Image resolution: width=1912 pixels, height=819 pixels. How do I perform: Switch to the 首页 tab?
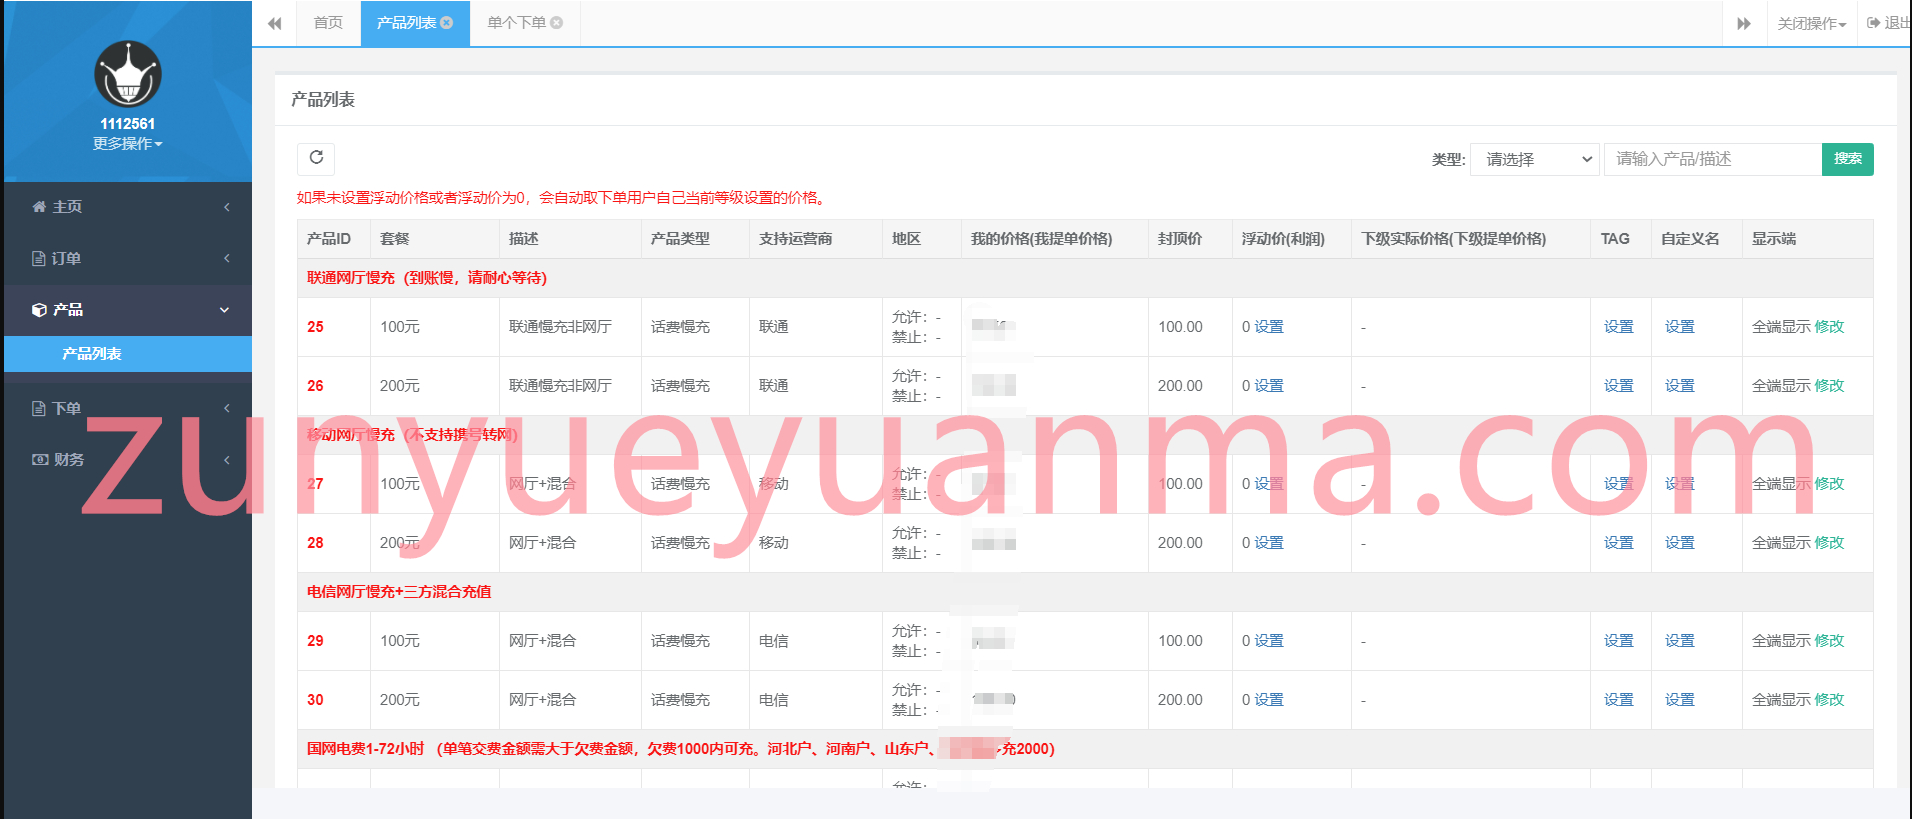(328, 23)
